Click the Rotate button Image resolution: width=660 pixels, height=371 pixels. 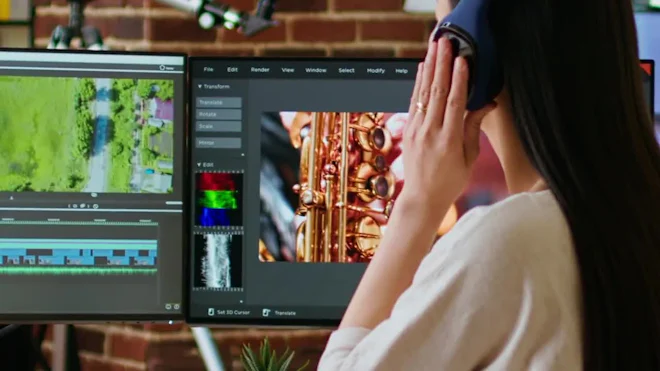tap(218, 114)
